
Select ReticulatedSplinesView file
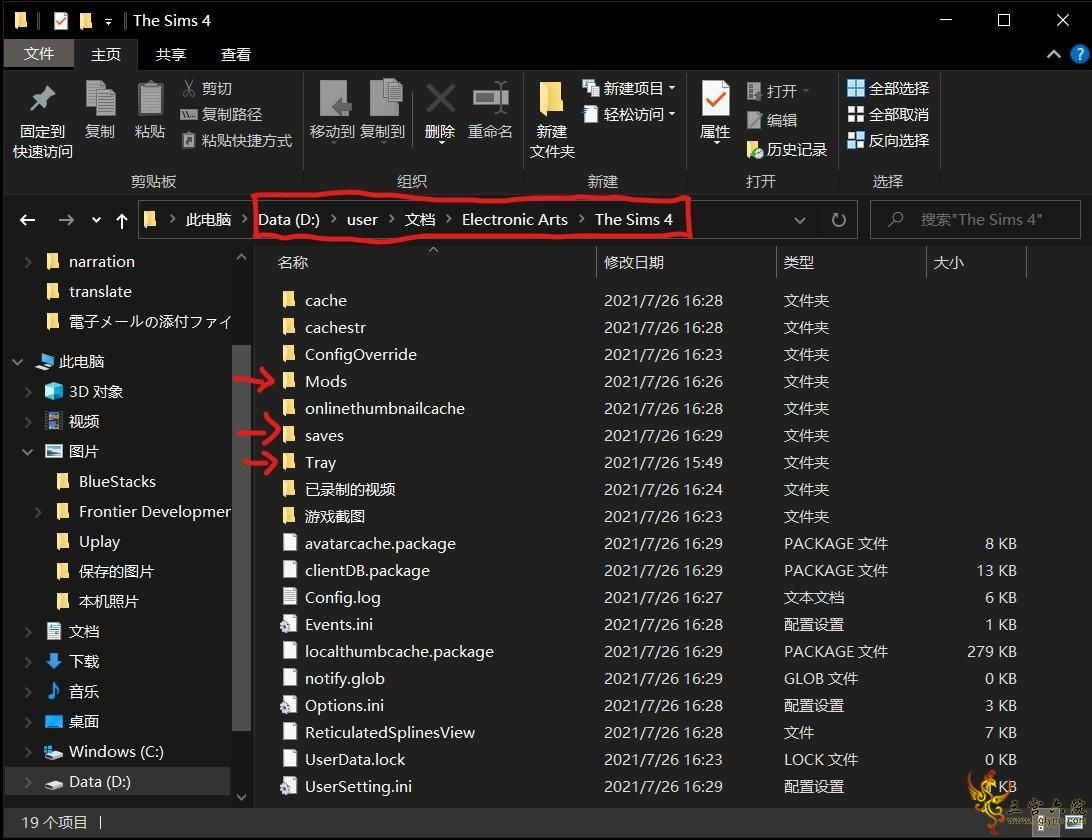pyautogui.click(x=389, y=732)
